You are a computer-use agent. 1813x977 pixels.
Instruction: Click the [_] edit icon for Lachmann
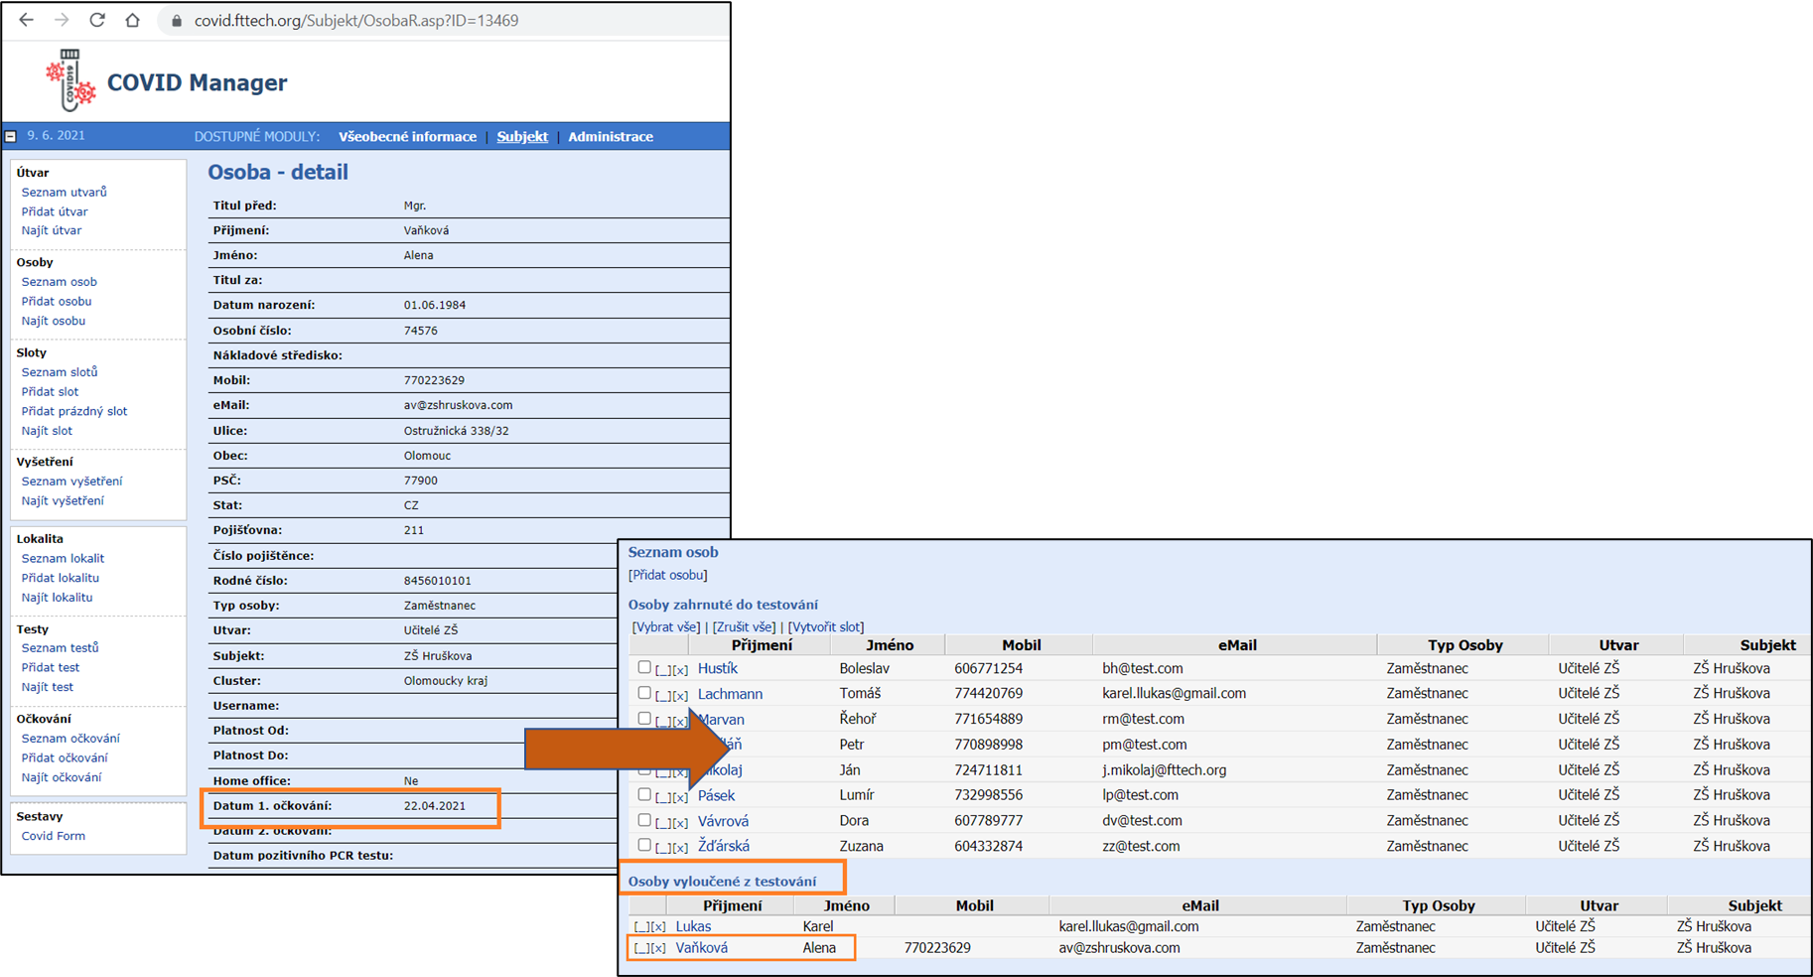tap(662, 695)
